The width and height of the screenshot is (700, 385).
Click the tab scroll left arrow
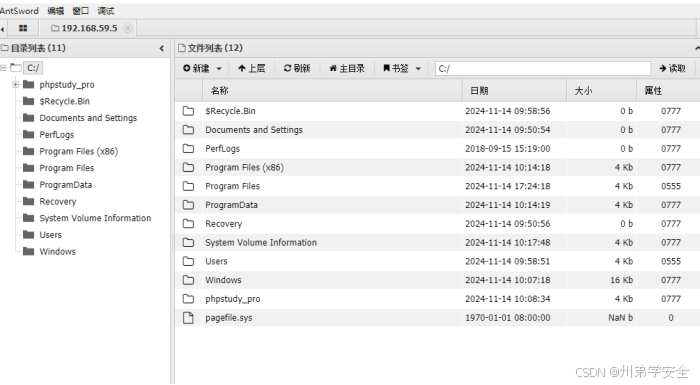tap(3, 29)
